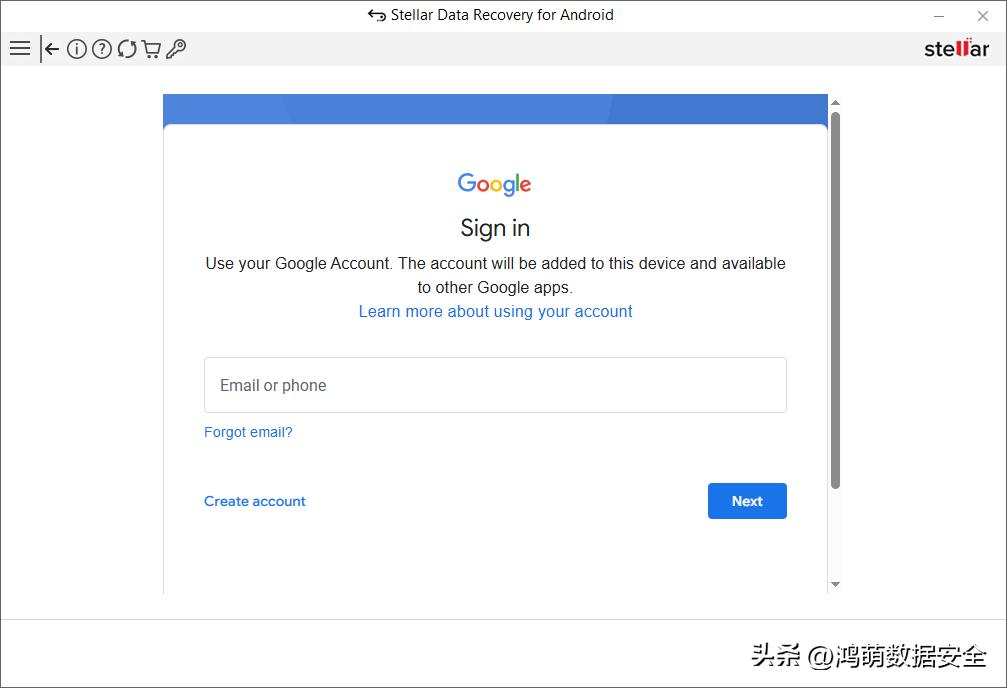Click the title bar application icon

376,15
